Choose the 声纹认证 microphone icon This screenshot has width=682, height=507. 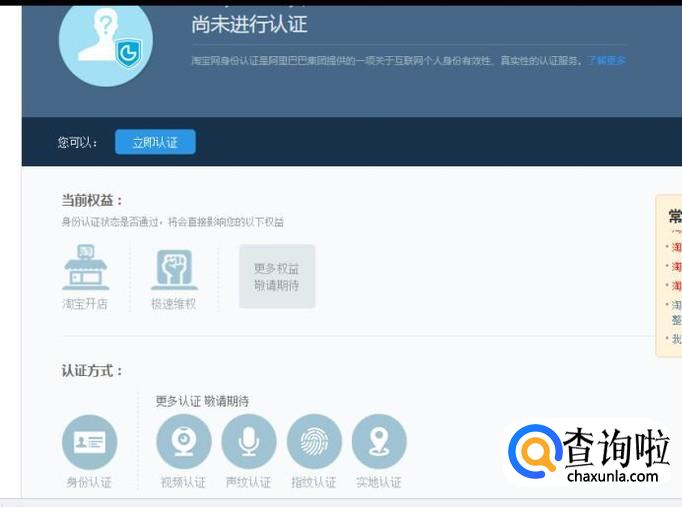point(249,442)
